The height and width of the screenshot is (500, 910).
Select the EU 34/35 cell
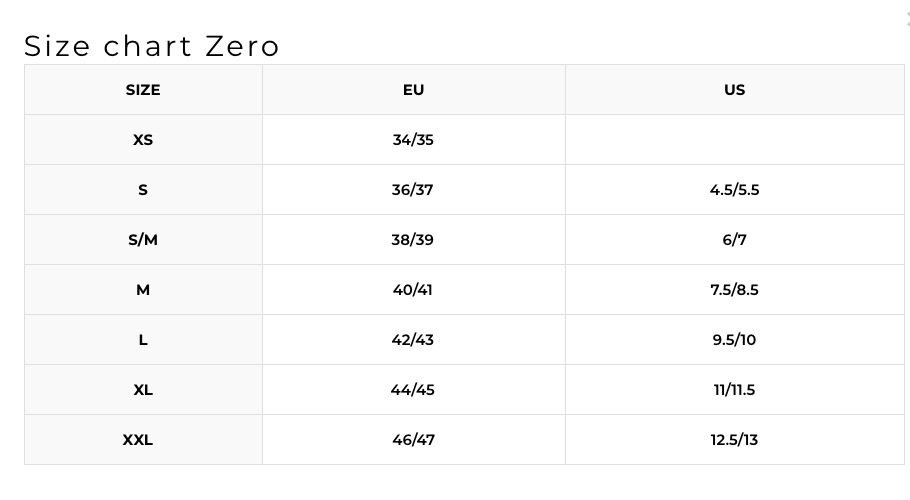tap(413, 140)
